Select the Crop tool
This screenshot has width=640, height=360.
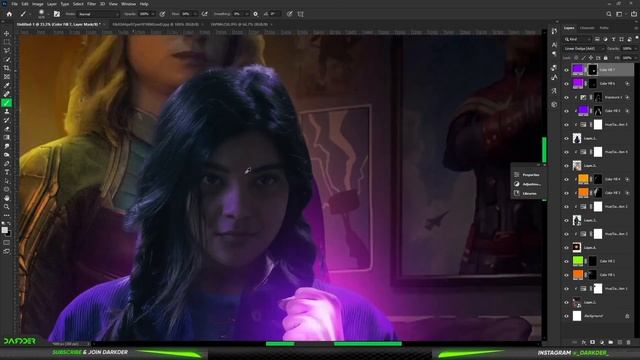click(x=7, y=68)
